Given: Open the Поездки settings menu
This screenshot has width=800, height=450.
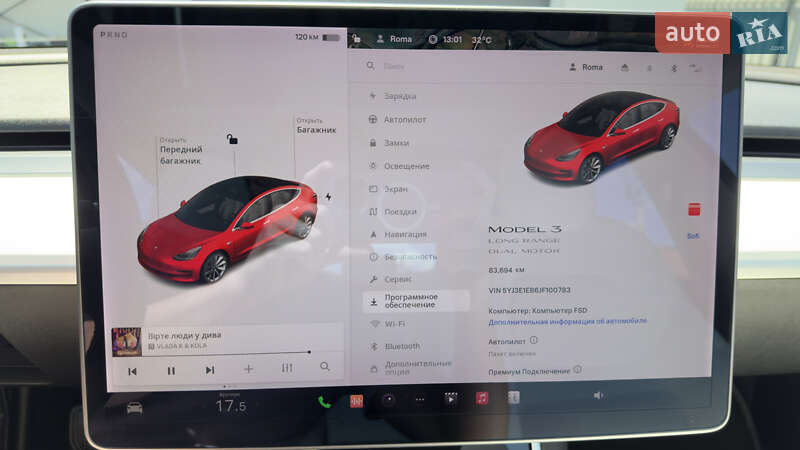Looking at the screenshot, I should click(x=392, y=211).
